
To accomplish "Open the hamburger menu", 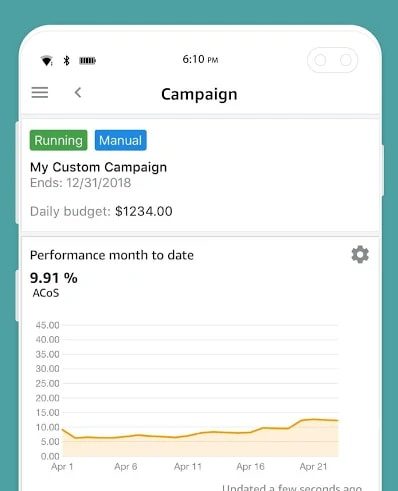I will click(x=40, y=92).
